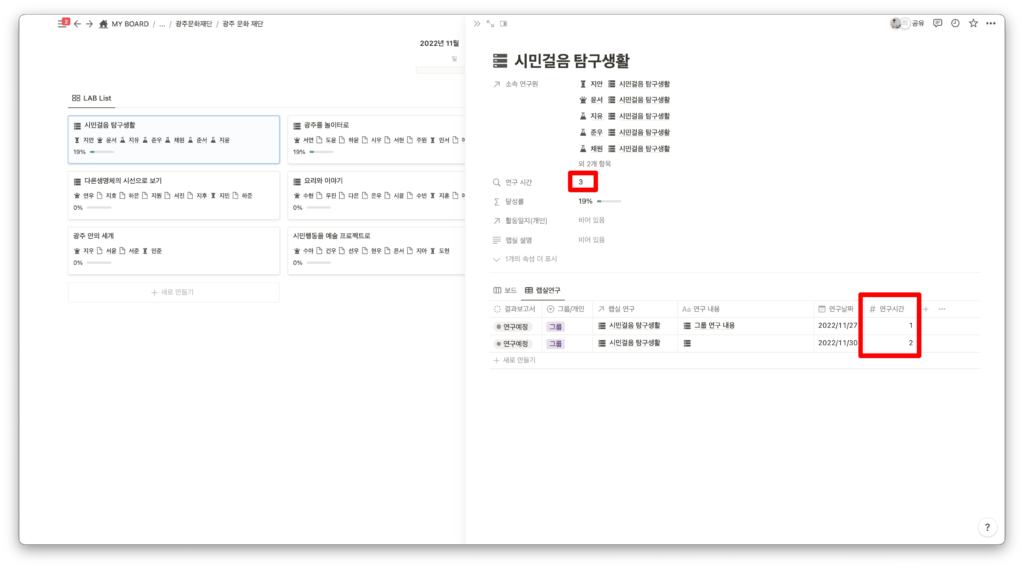Open member 지유 relation in properties
Image resolution: width=1024 pixels, height=568 pixels.
[x=624, y=116]
